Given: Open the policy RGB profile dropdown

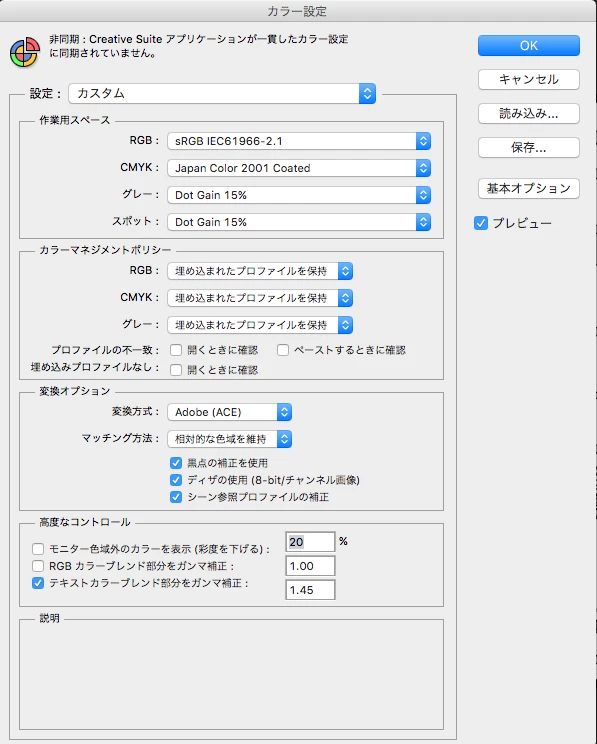Looking at the screenshot, I should coord(260,271).
